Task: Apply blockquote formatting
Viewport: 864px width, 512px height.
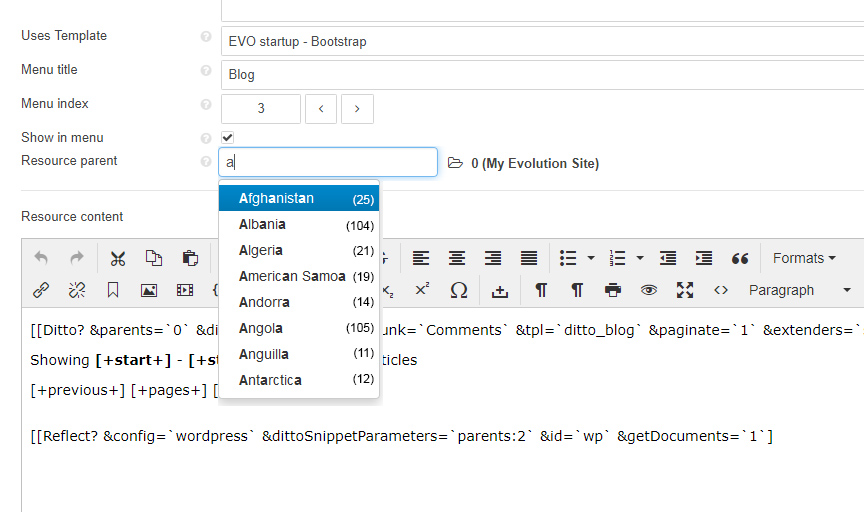Action: tap(740, 258)
